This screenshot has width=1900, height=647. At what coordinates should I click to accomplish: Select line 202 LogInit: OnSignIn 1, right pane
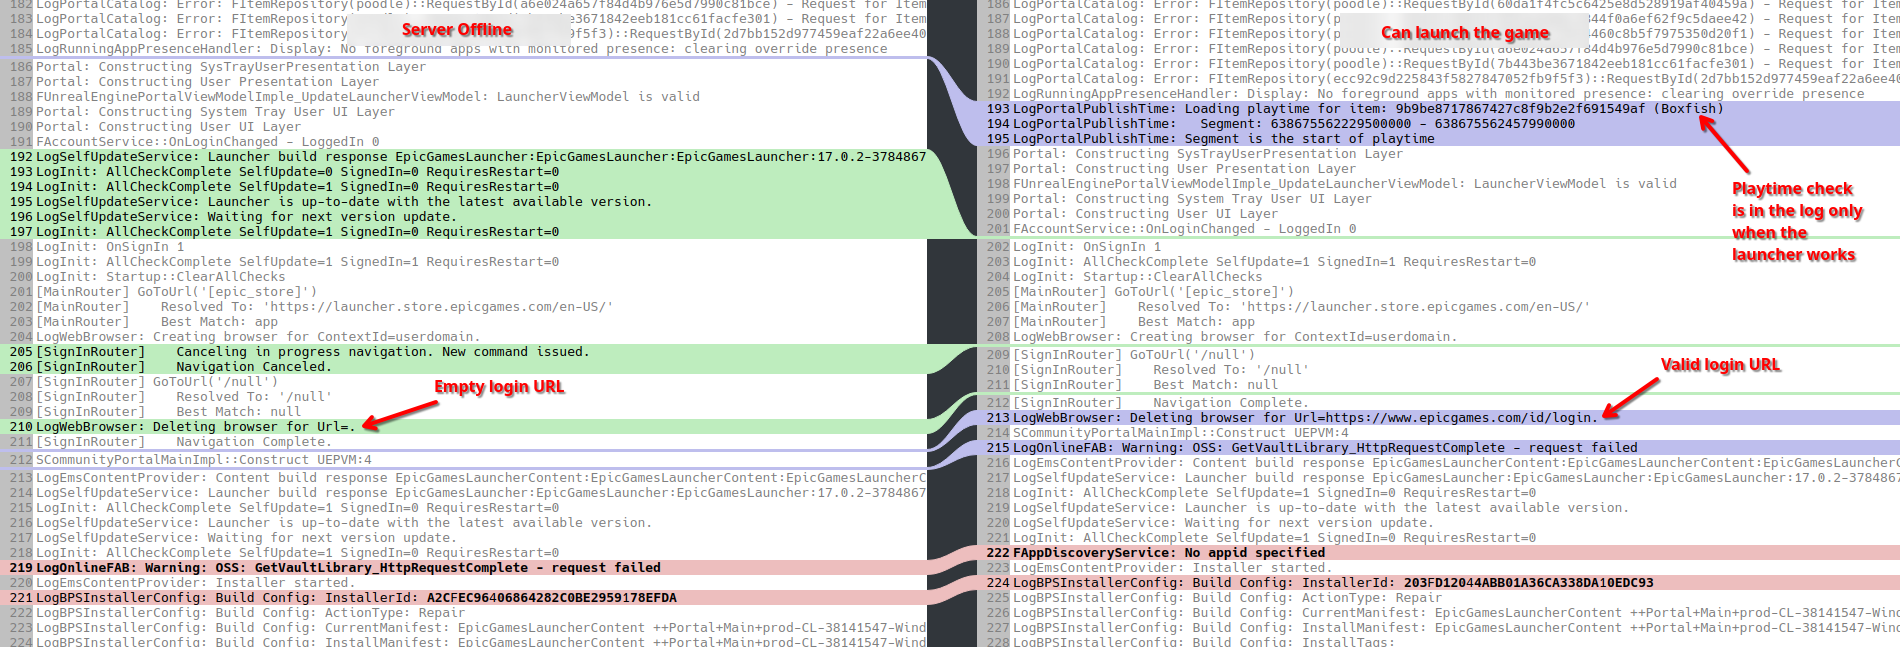1087,247
